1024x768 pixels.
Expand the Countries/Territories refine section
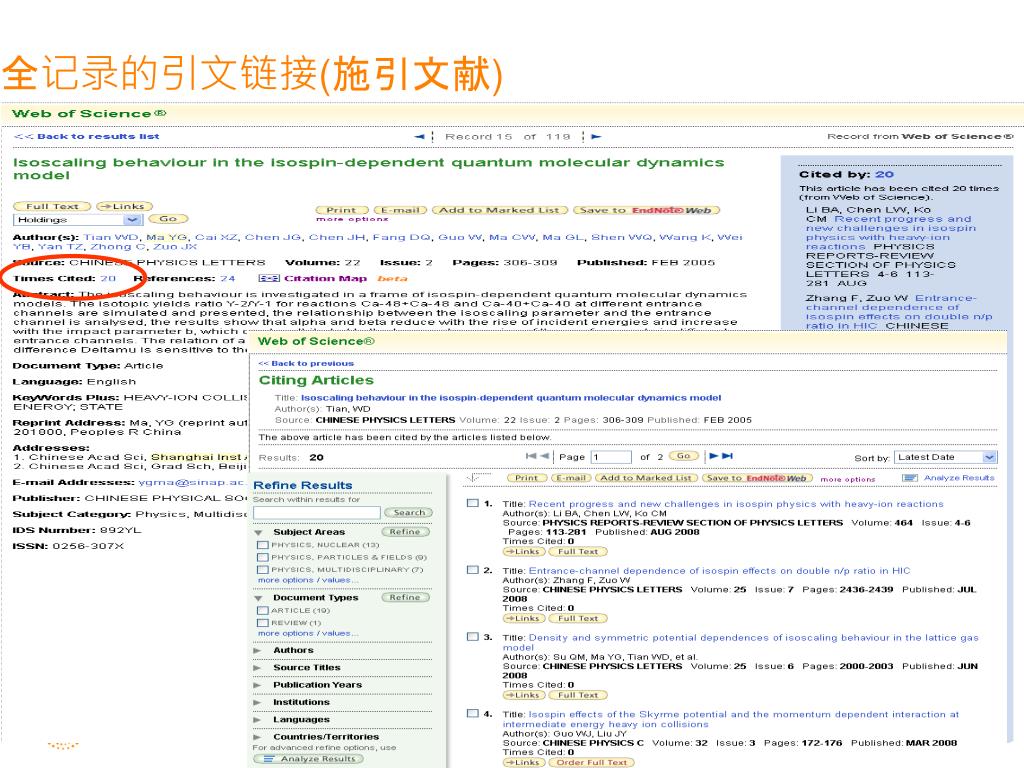258,737
